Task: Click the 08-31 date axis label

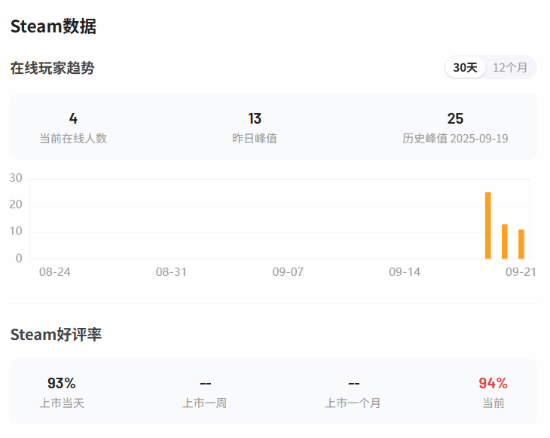Action: pos(171,272)
